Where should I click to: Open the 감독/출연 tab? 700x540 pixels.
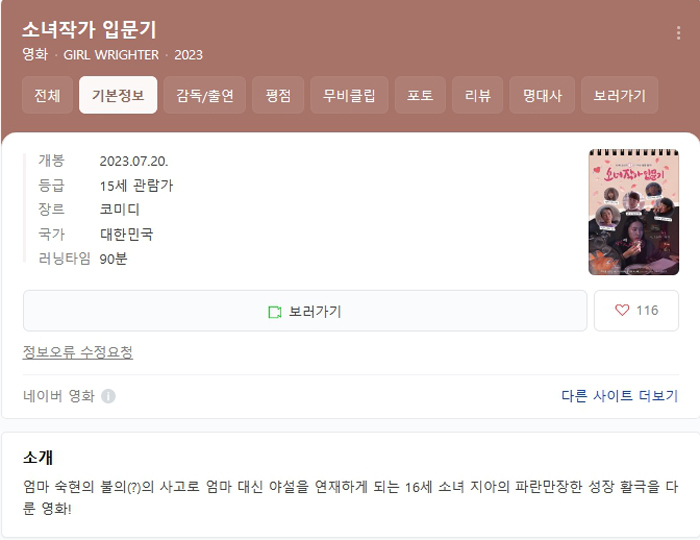click(204, 95)
